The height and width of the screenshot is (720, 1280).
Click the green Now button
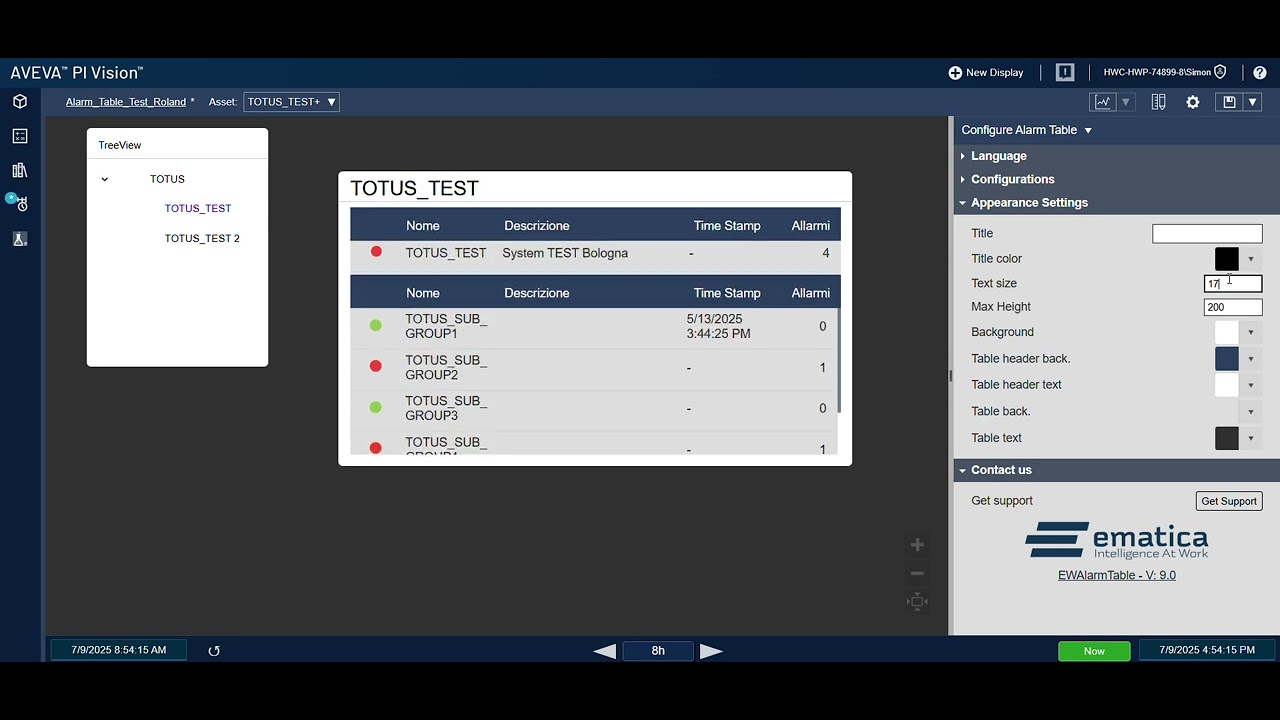tap(1094, 651)
